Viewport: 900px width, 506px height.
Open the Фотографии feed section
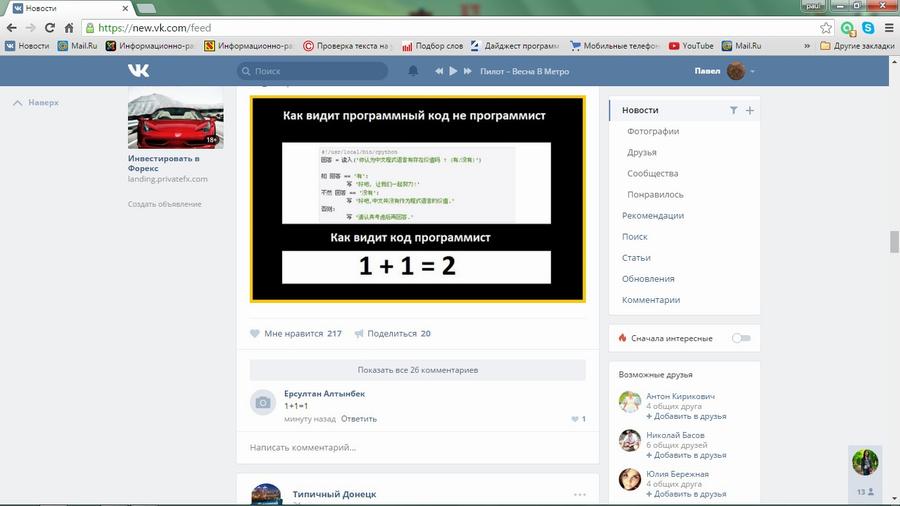click(x=653, y=131)
